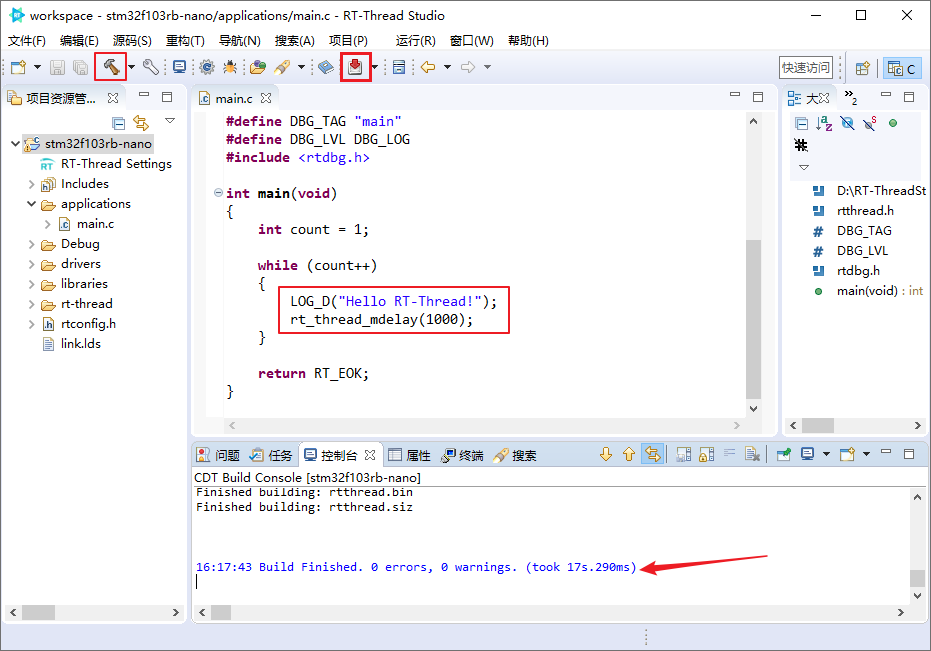This screenshot has width=931, height=651.
Task: Click the wrench build settings icon
Action: click(151, 67)
